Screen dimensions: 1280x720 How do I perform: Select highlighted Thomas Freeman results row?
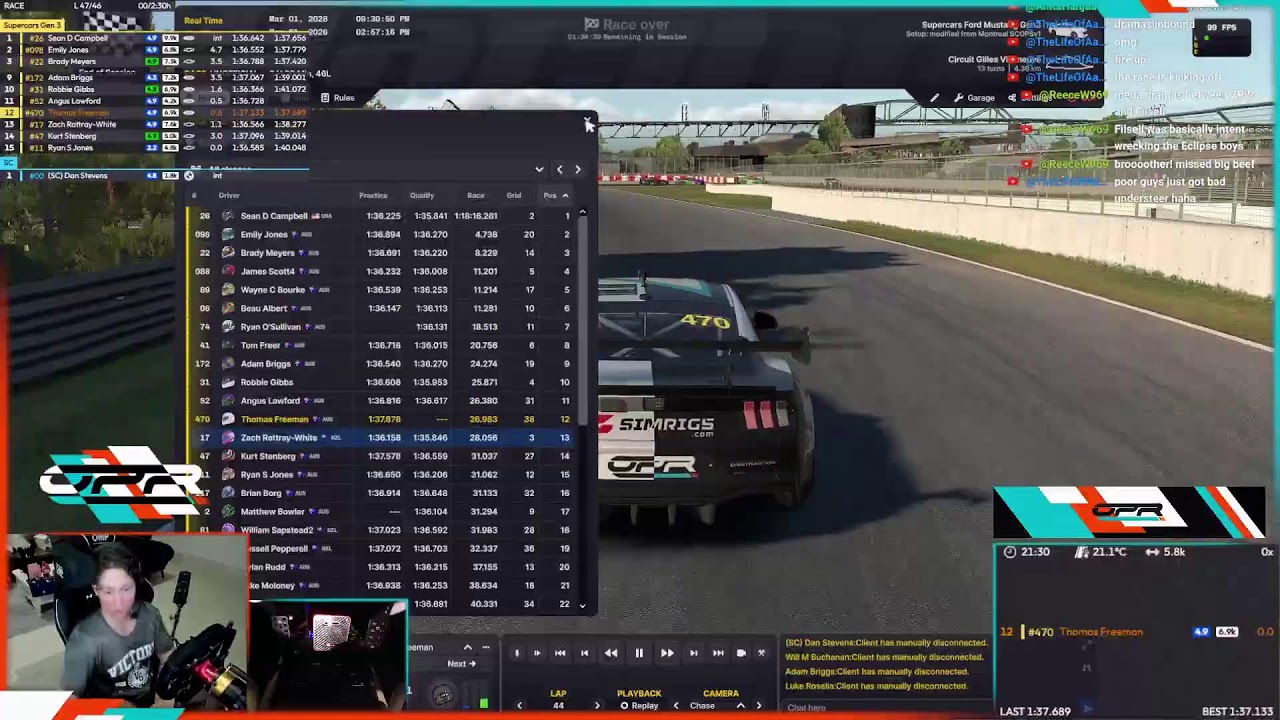[381, 419]
